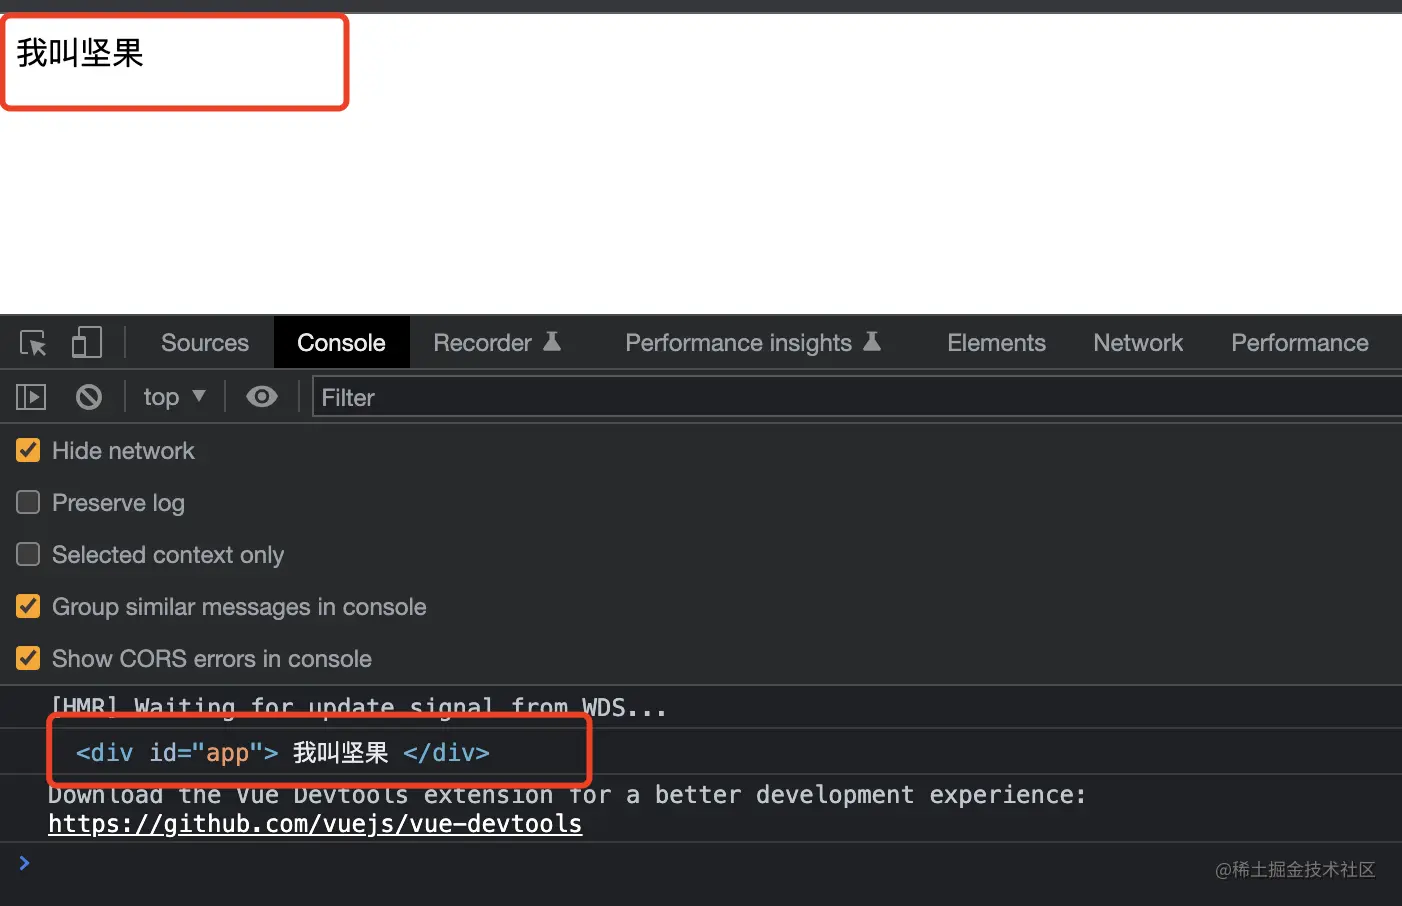
Task: Create a live expression with the eye icon
Action: [x=262, y=397]
